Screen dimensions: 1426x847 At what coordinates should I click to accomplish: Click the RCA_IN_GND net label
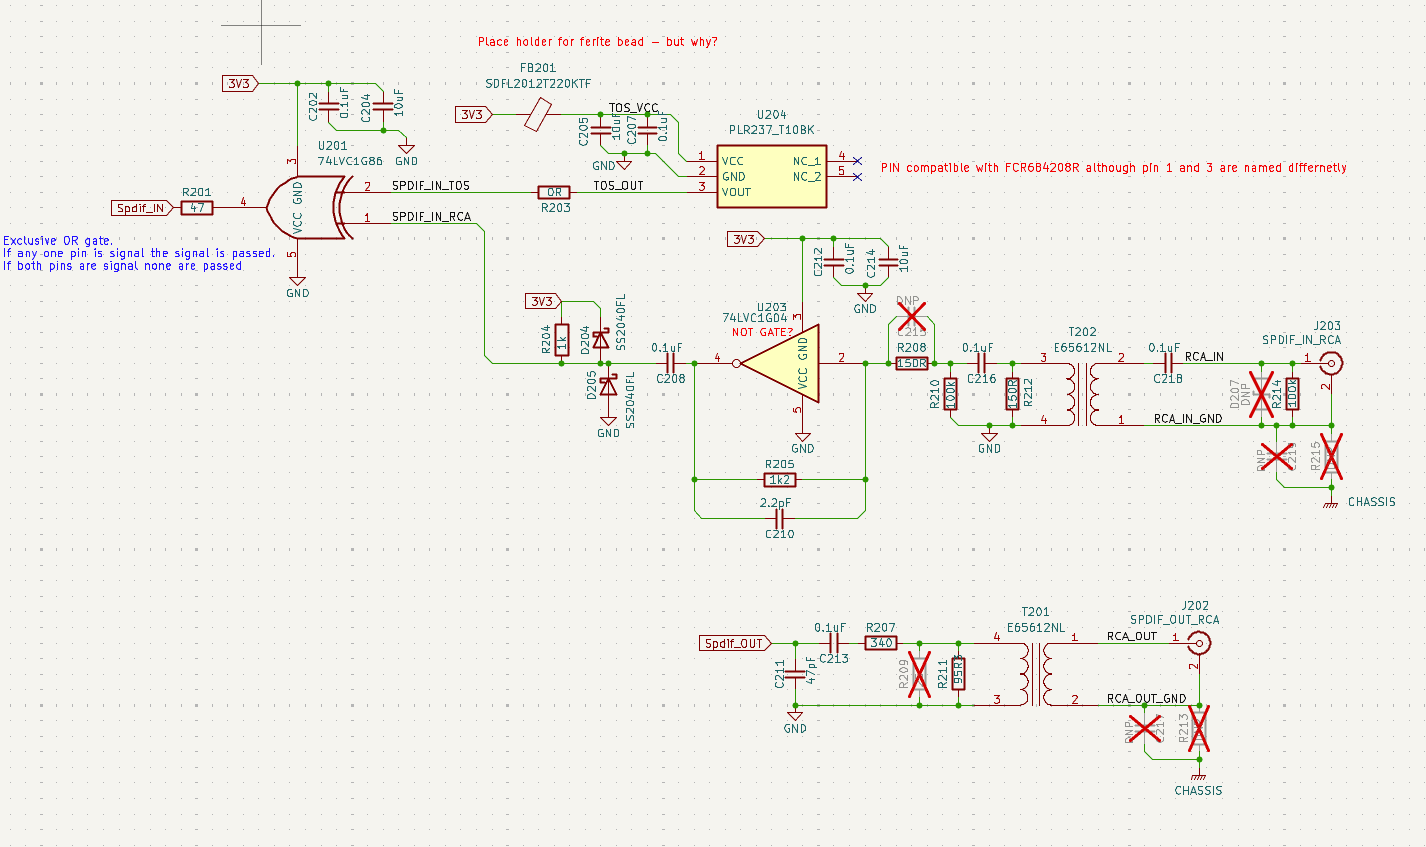coord(1188,419)
